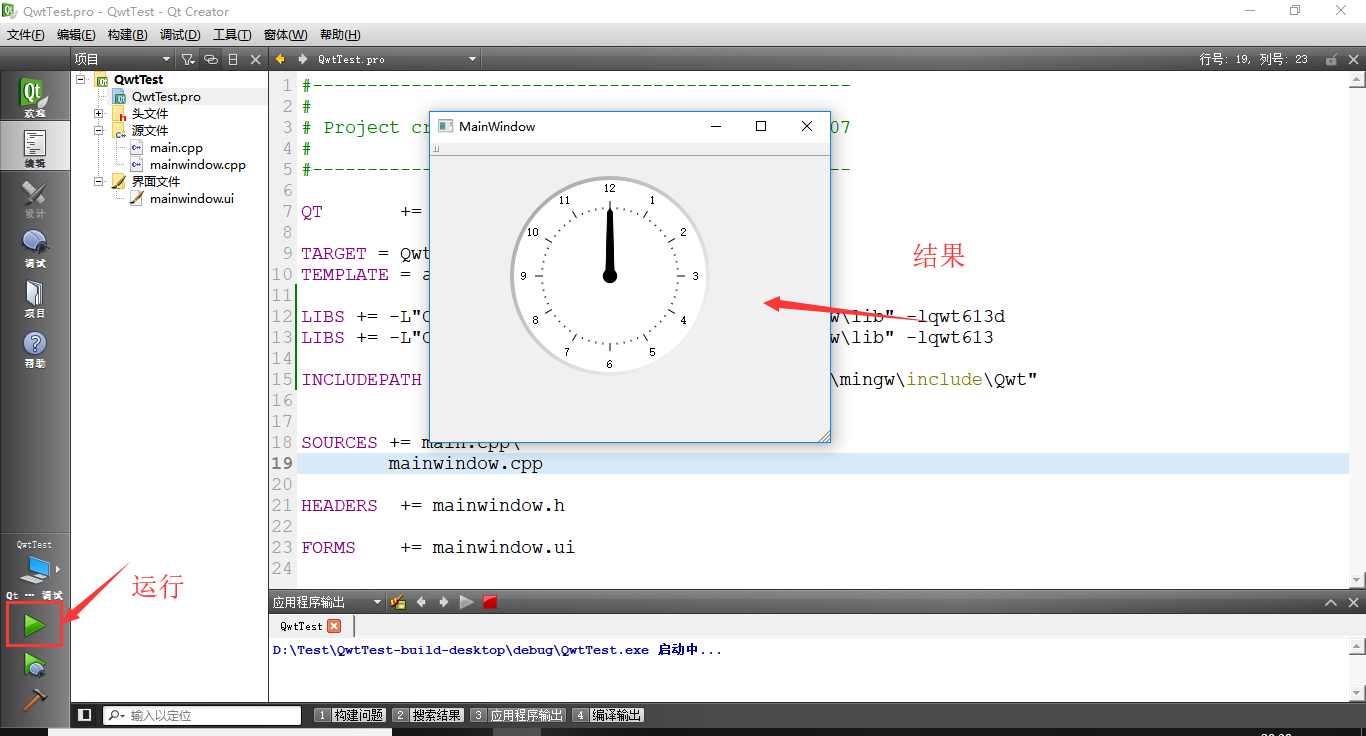Screen dimensions: 1366x736
Task: Switch to the Debug (调试) mode
Action: coord(34,249)
